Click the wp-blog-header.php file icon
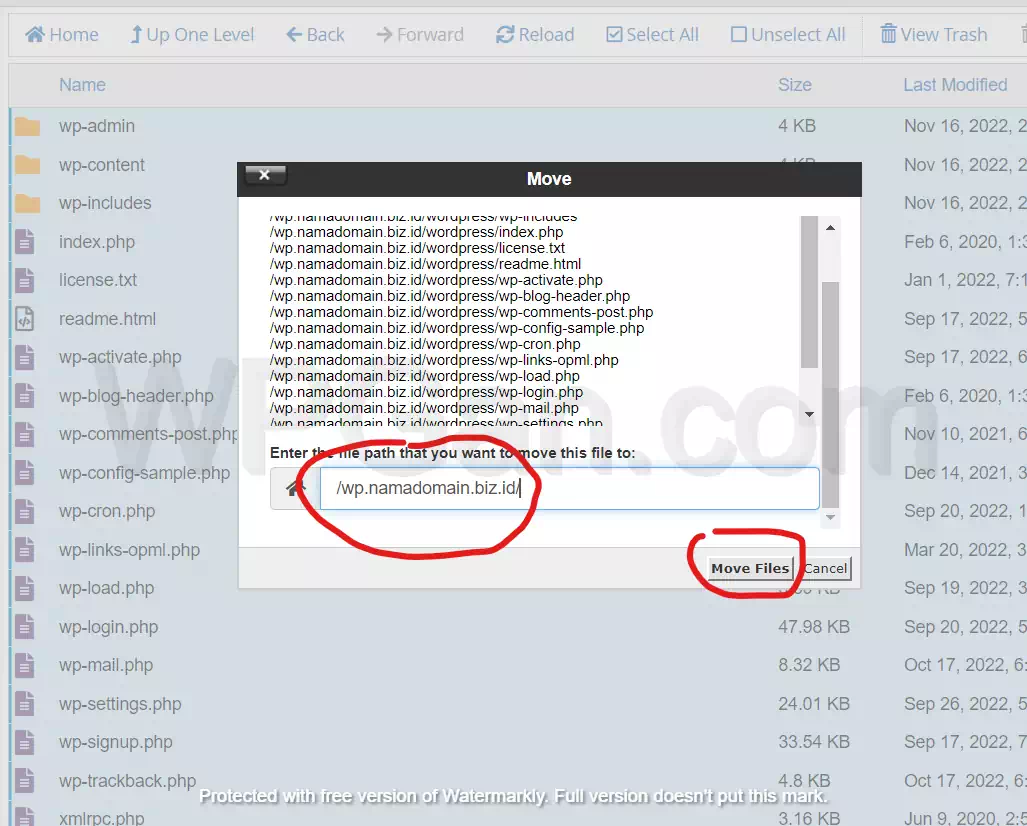This screenshot has height=826, width=1027. pyautogui.click(x=25, y=396)
